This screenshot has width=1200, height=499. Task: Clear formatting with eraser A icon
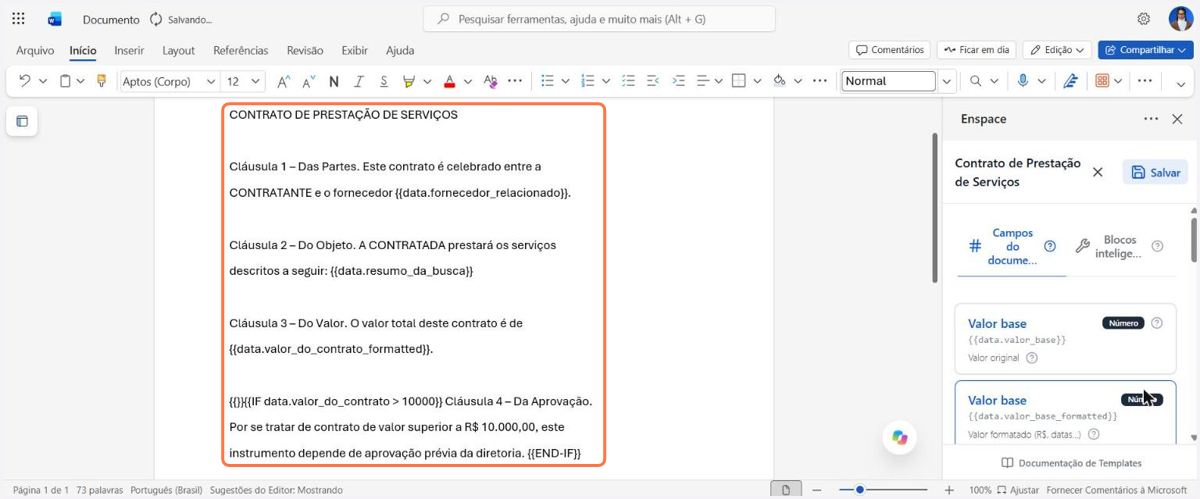point(490,81)
